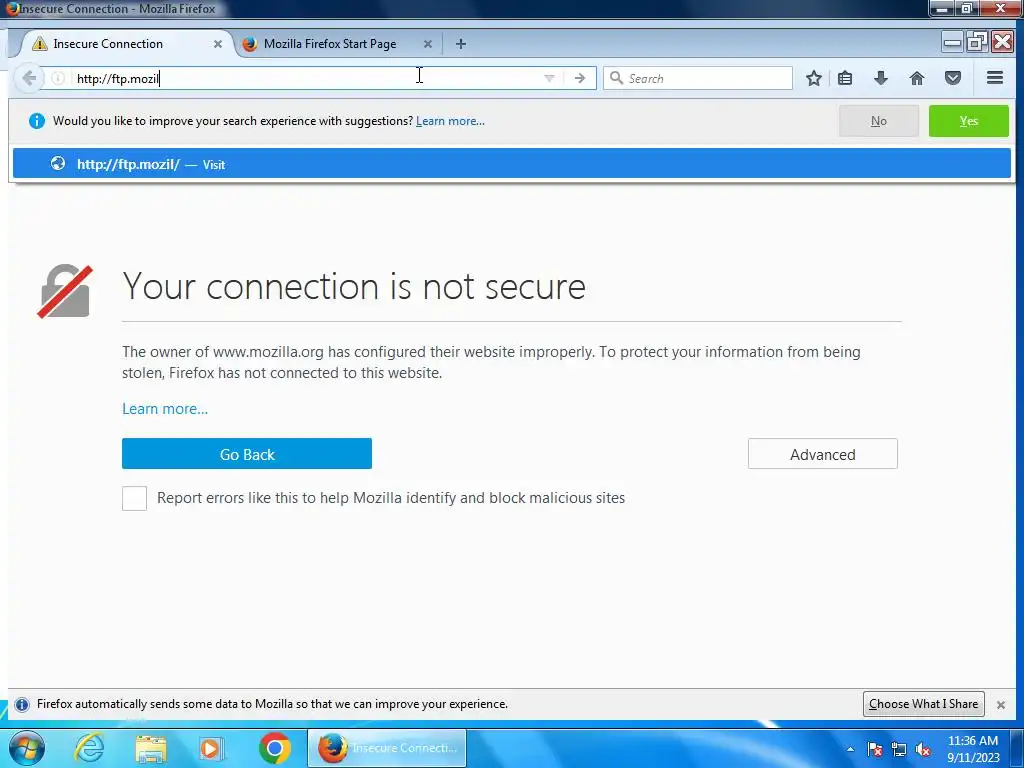
Task: Select the http://ftp.mozil/ Visit suggestion
Action: coord(512,164)
